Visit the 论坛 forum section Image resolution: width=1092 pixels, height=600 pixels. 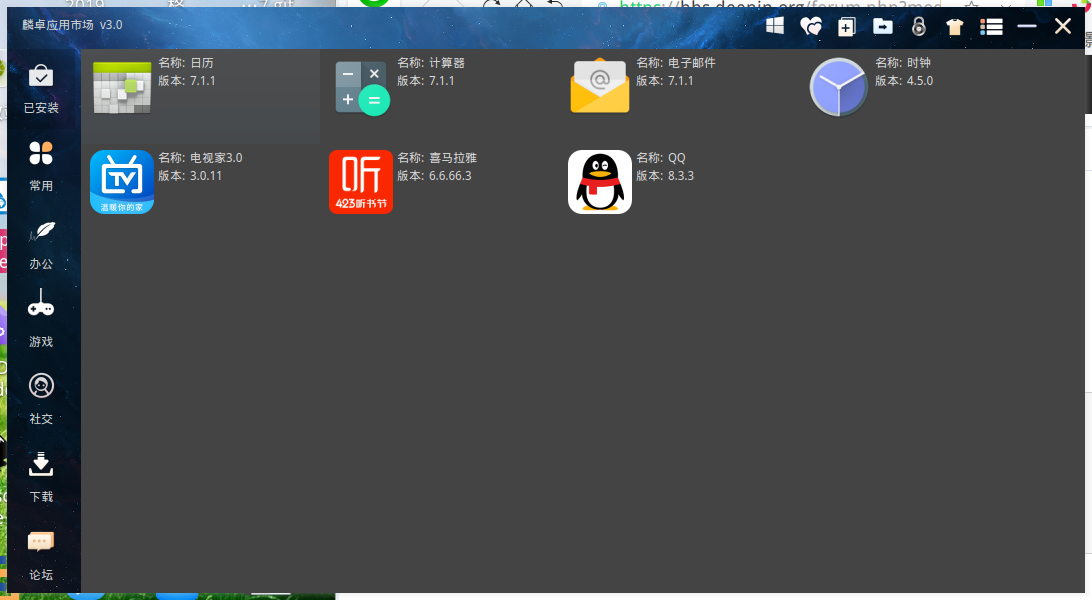click(x=41, y=555)
